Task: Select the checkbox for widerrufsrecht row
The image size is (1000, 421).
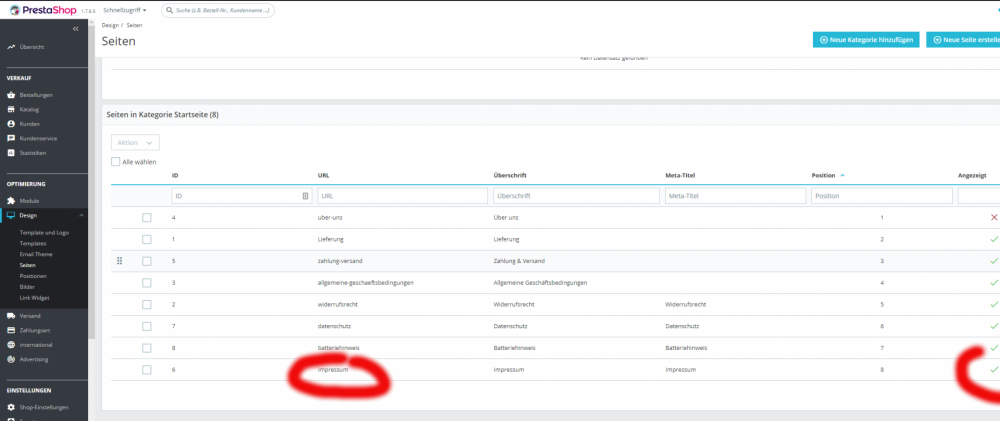Action: pos(147,304)
